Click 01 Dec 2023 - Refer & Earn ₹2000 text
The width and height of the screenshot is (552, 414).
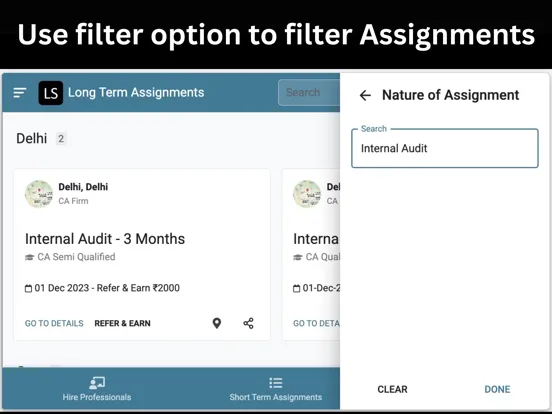point(107,288)
